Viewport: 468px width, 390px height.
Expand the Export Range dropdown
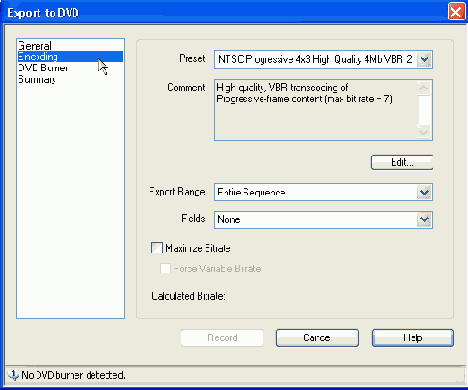tap(424, 192)
